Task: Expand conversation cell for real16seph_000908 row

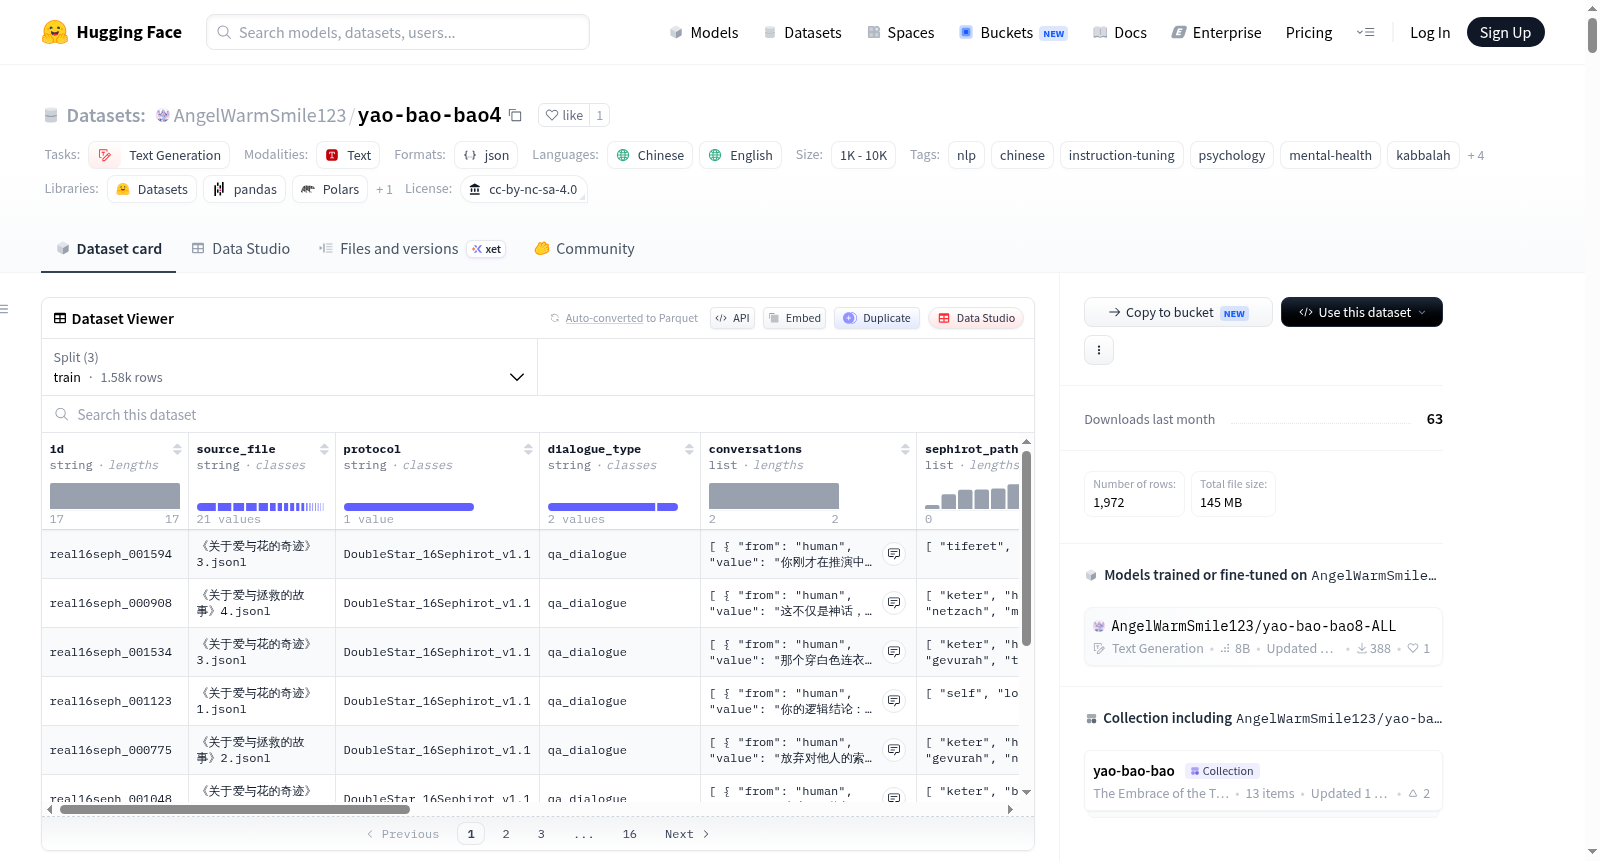Action: pyautogui.click(x=894, y=603)
